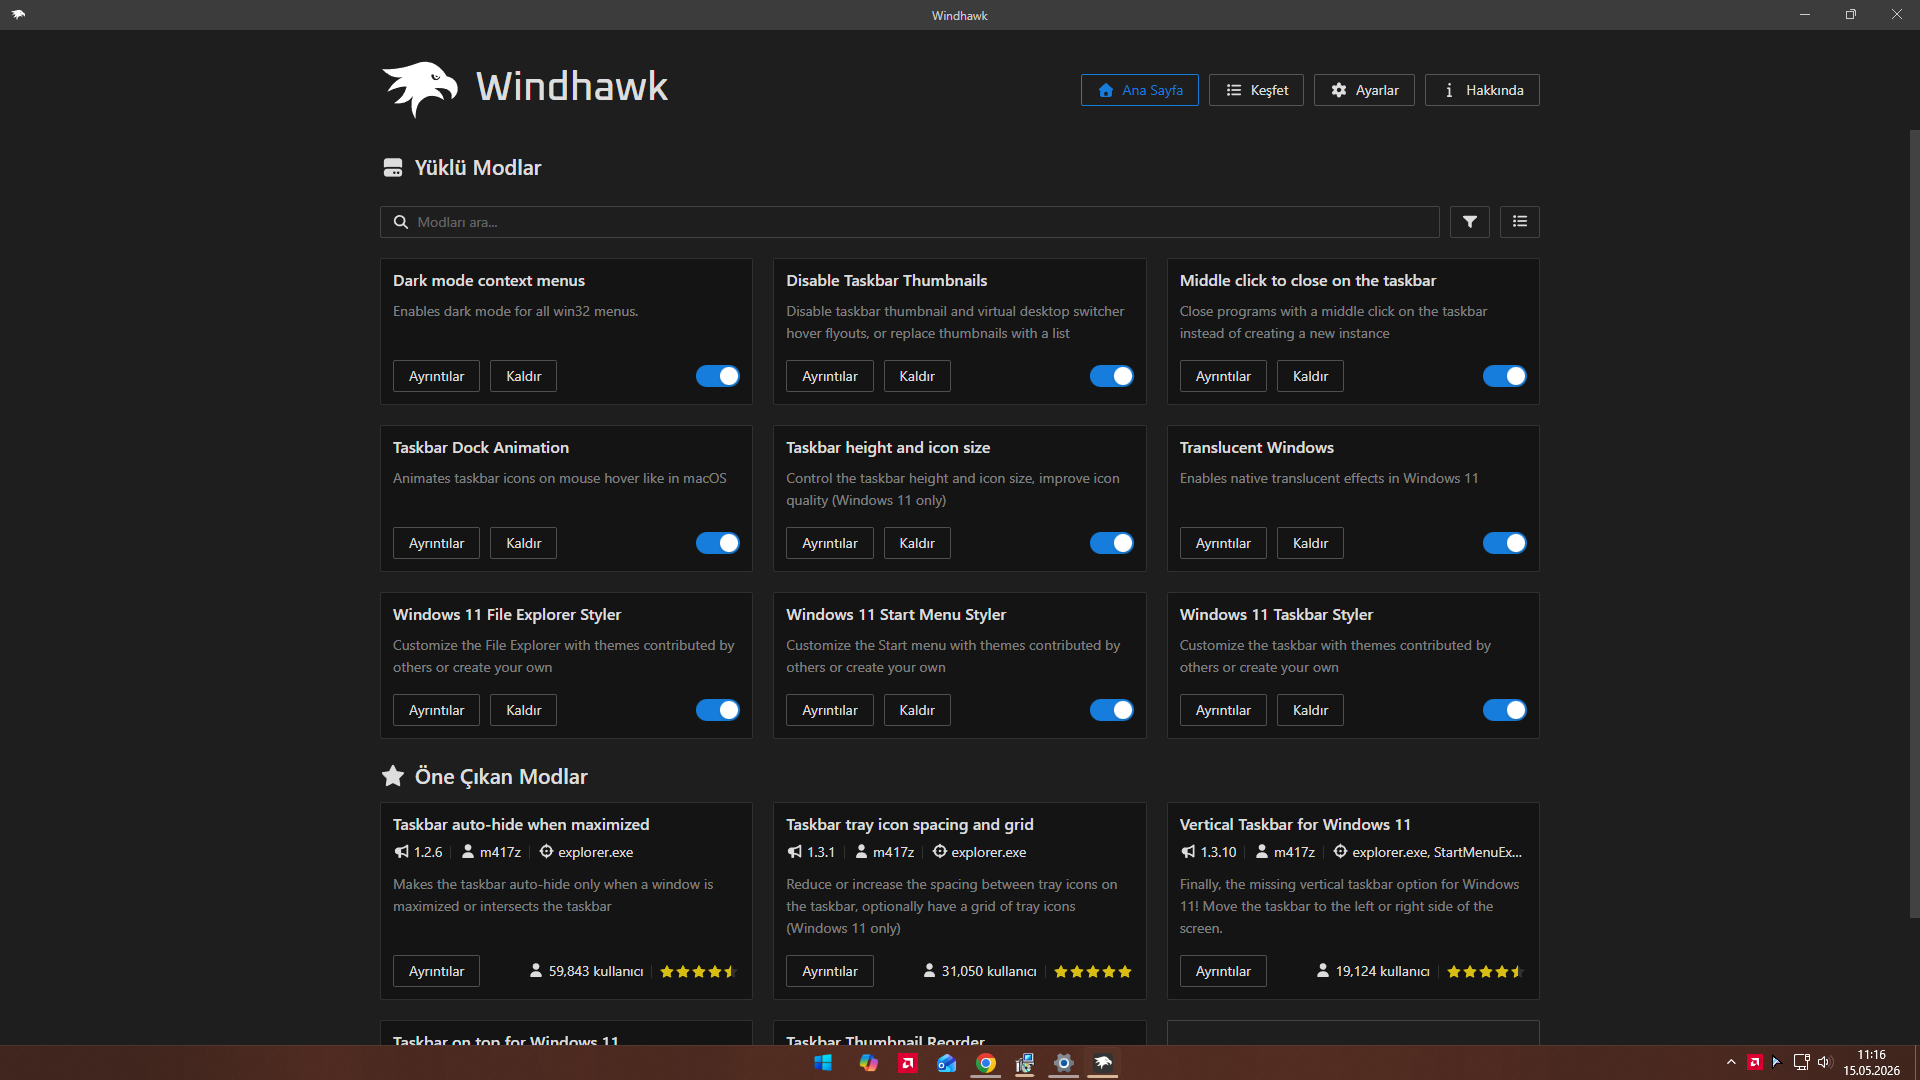Click the Windhawk title bar app icon
The height and width of the screenshot is (1080, 1920).
(x=18, y=15)
